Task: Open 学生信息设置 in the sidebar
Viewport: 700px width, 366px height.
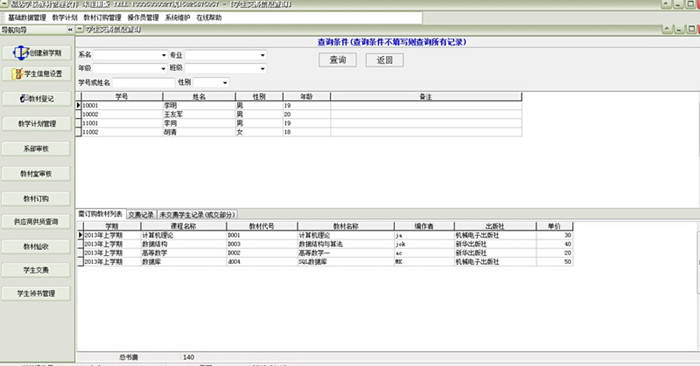Action: coord(36,74)
